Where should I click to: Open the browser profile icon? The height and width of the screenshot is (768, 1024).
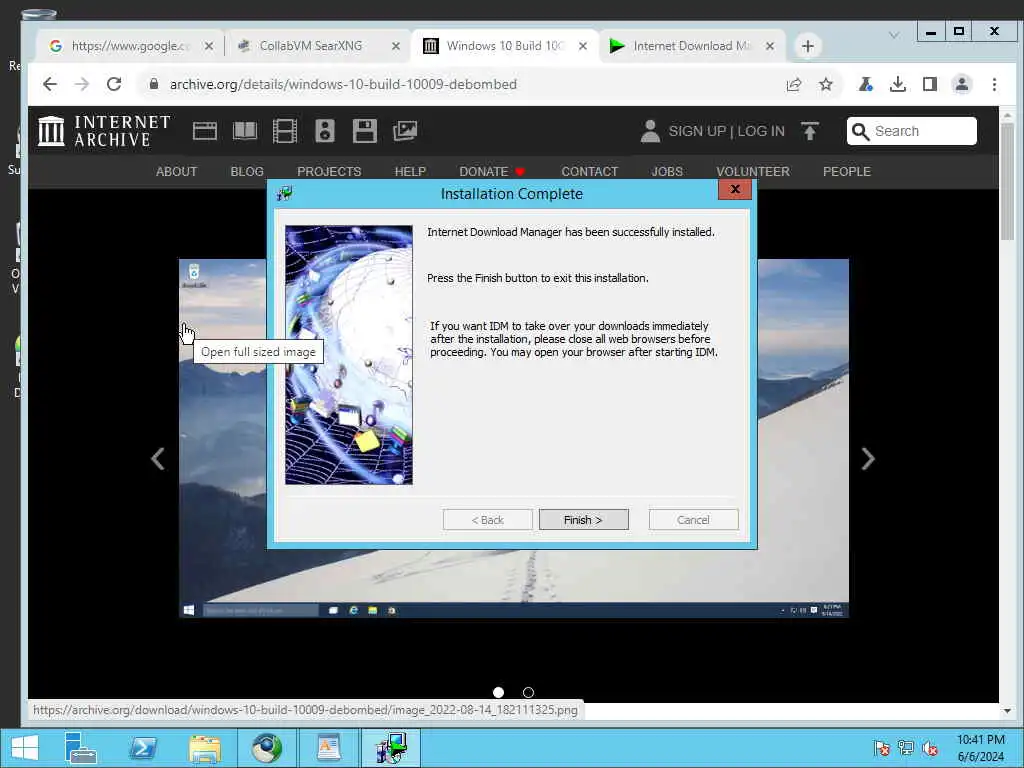(x=962, y=84)
